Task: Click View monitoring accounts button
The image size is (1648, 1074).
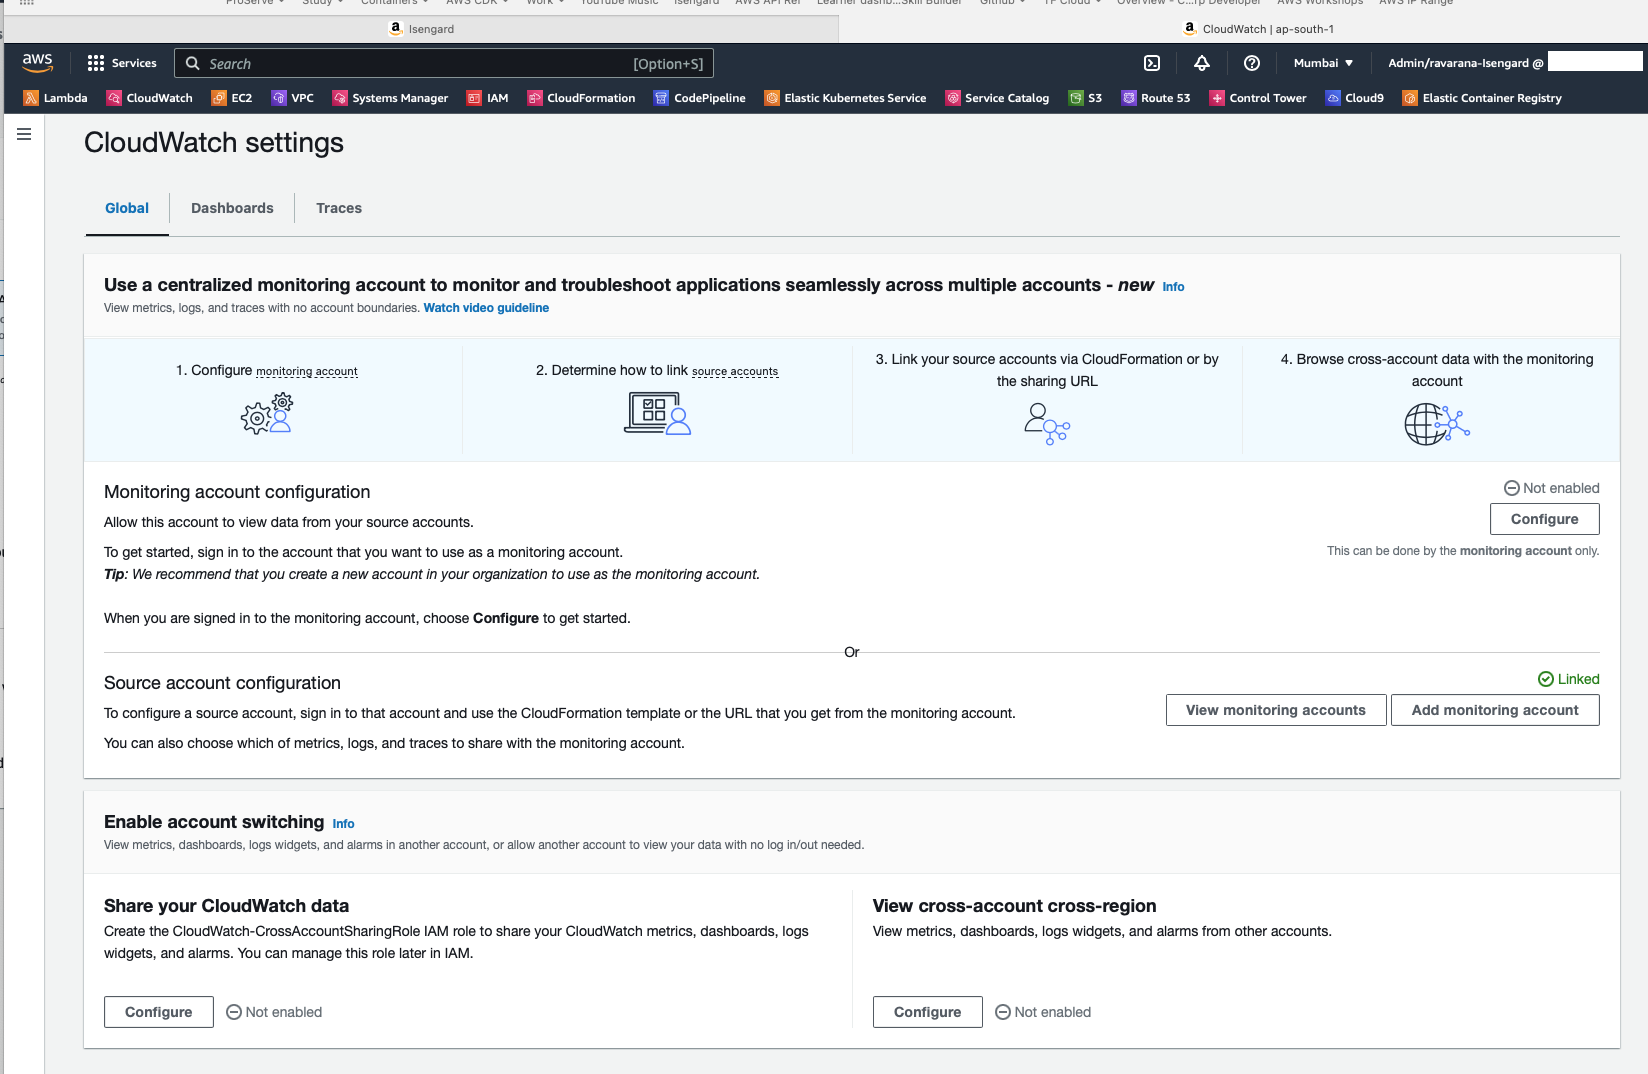Action: coord(1276,710)
